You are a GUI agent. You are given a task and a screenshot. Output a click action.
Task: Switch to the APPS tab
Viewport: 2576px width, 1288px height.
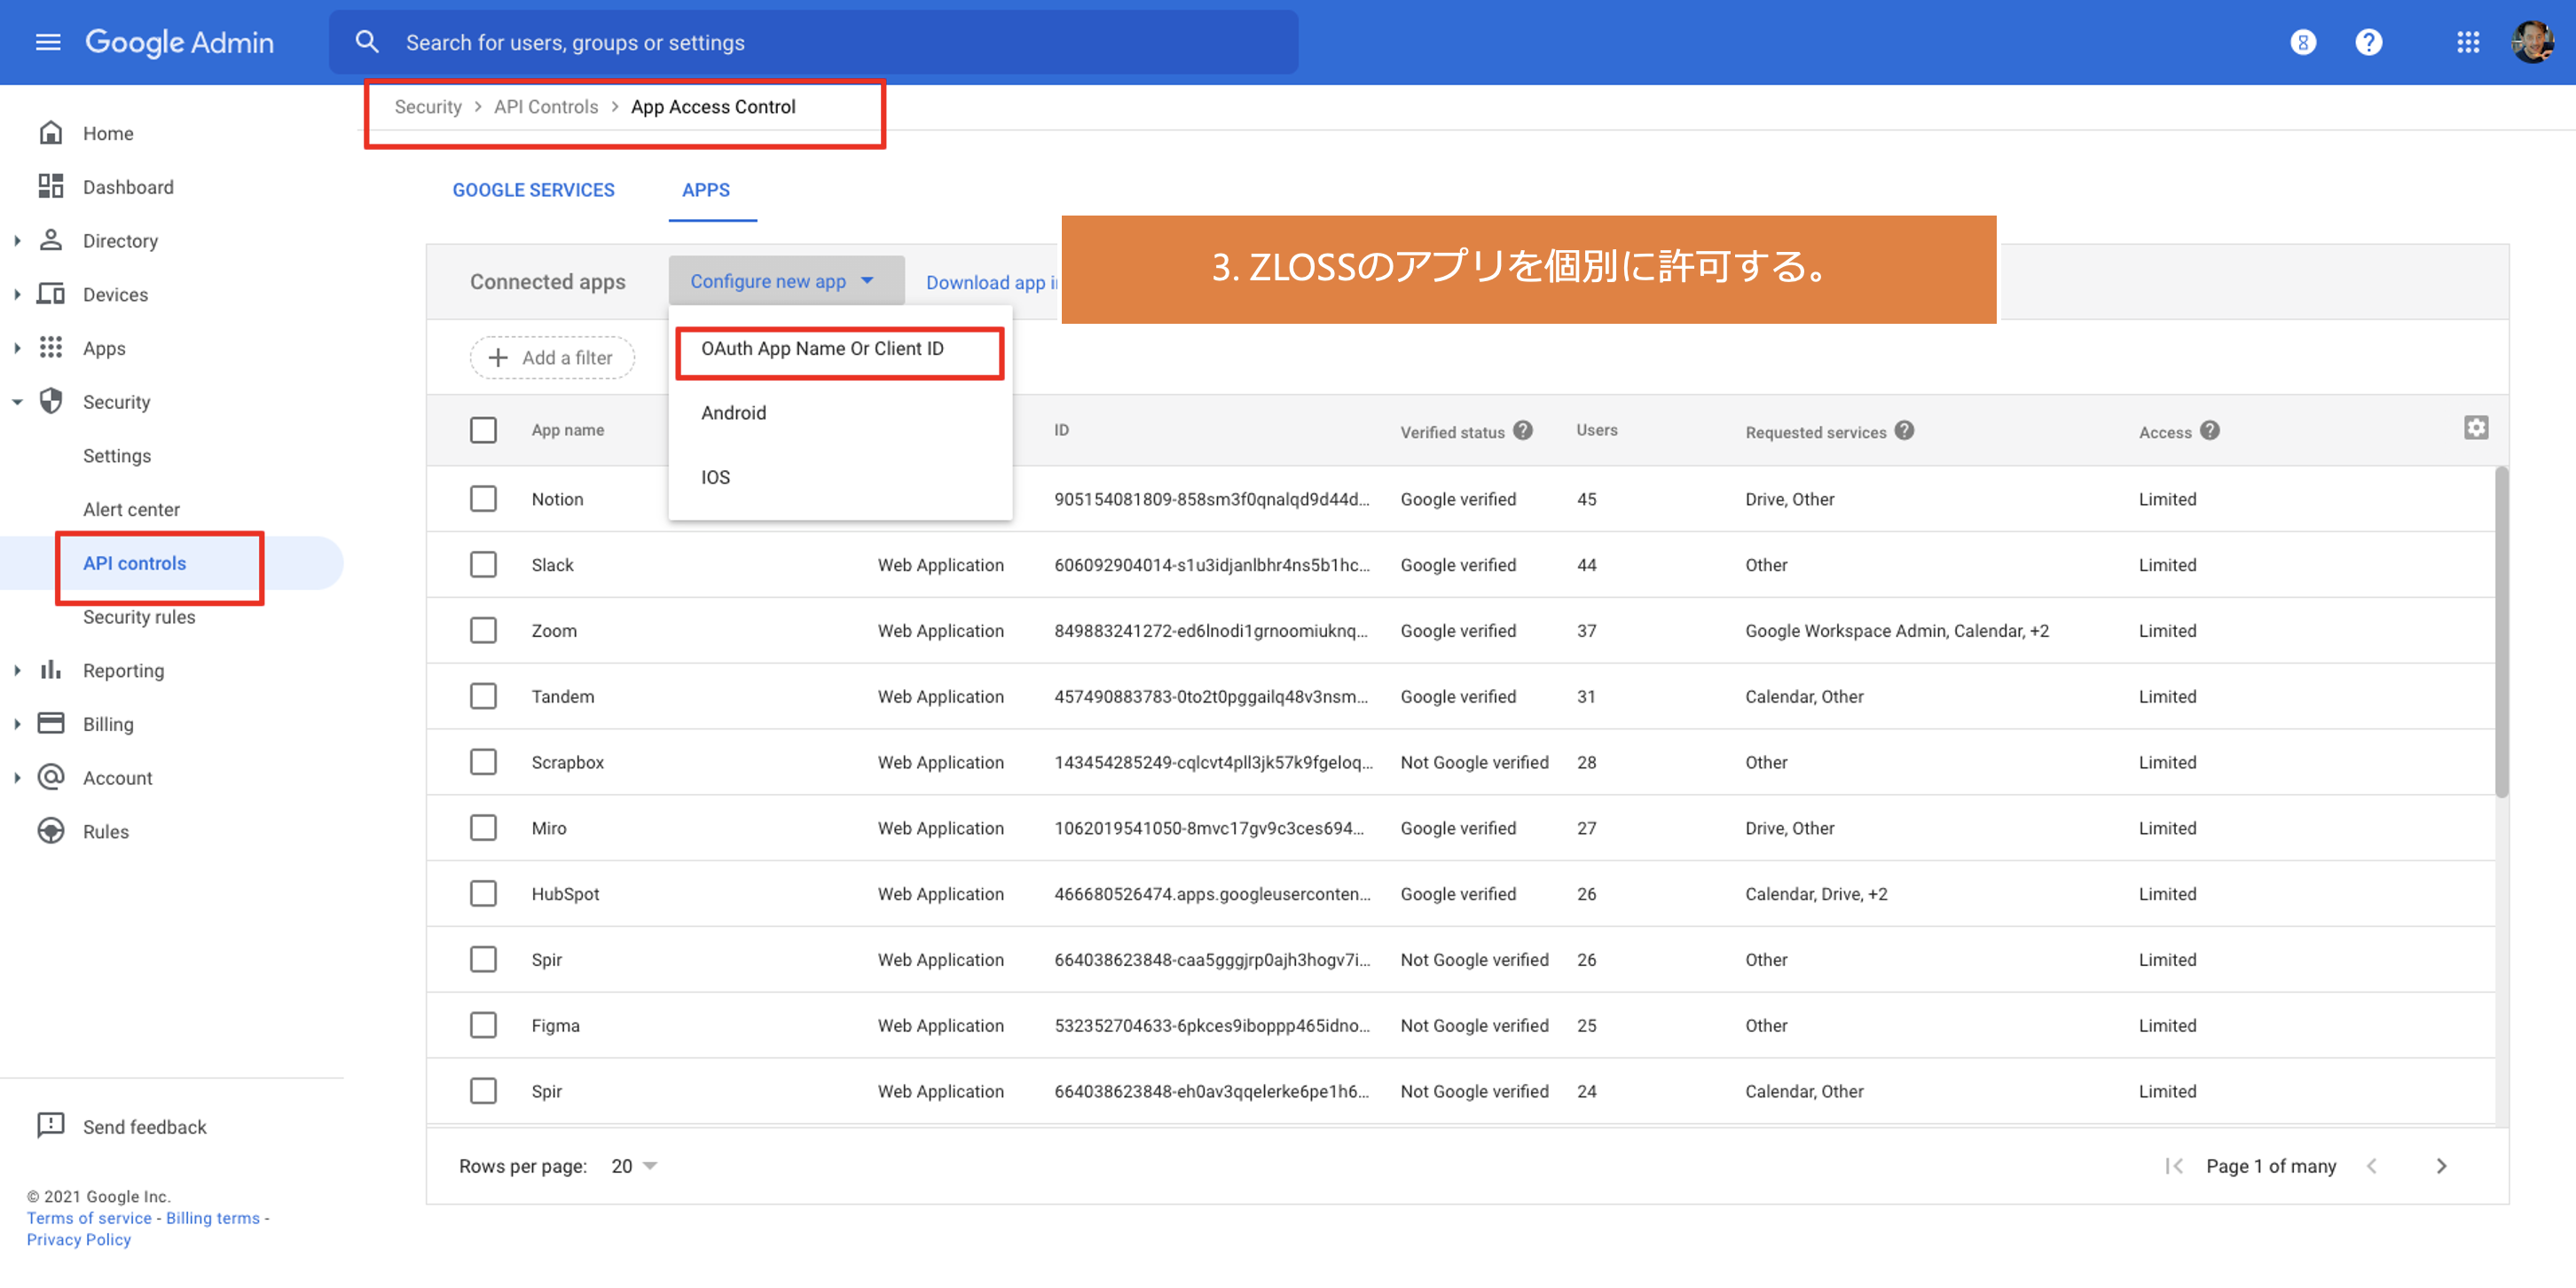coord(706,190)
